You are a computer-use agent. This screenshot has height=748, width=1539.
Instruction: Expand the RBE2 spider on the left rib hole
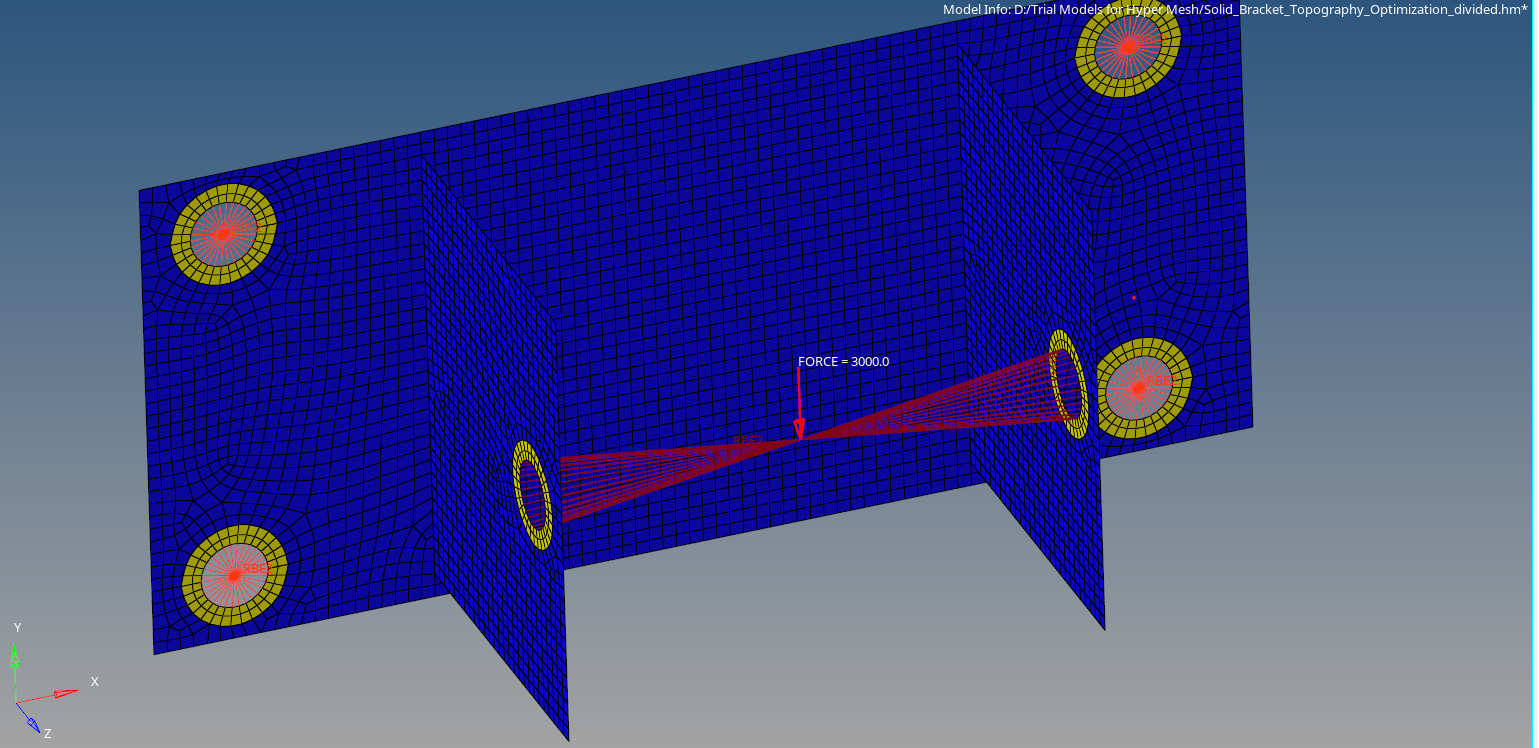[x=532, y=493]
